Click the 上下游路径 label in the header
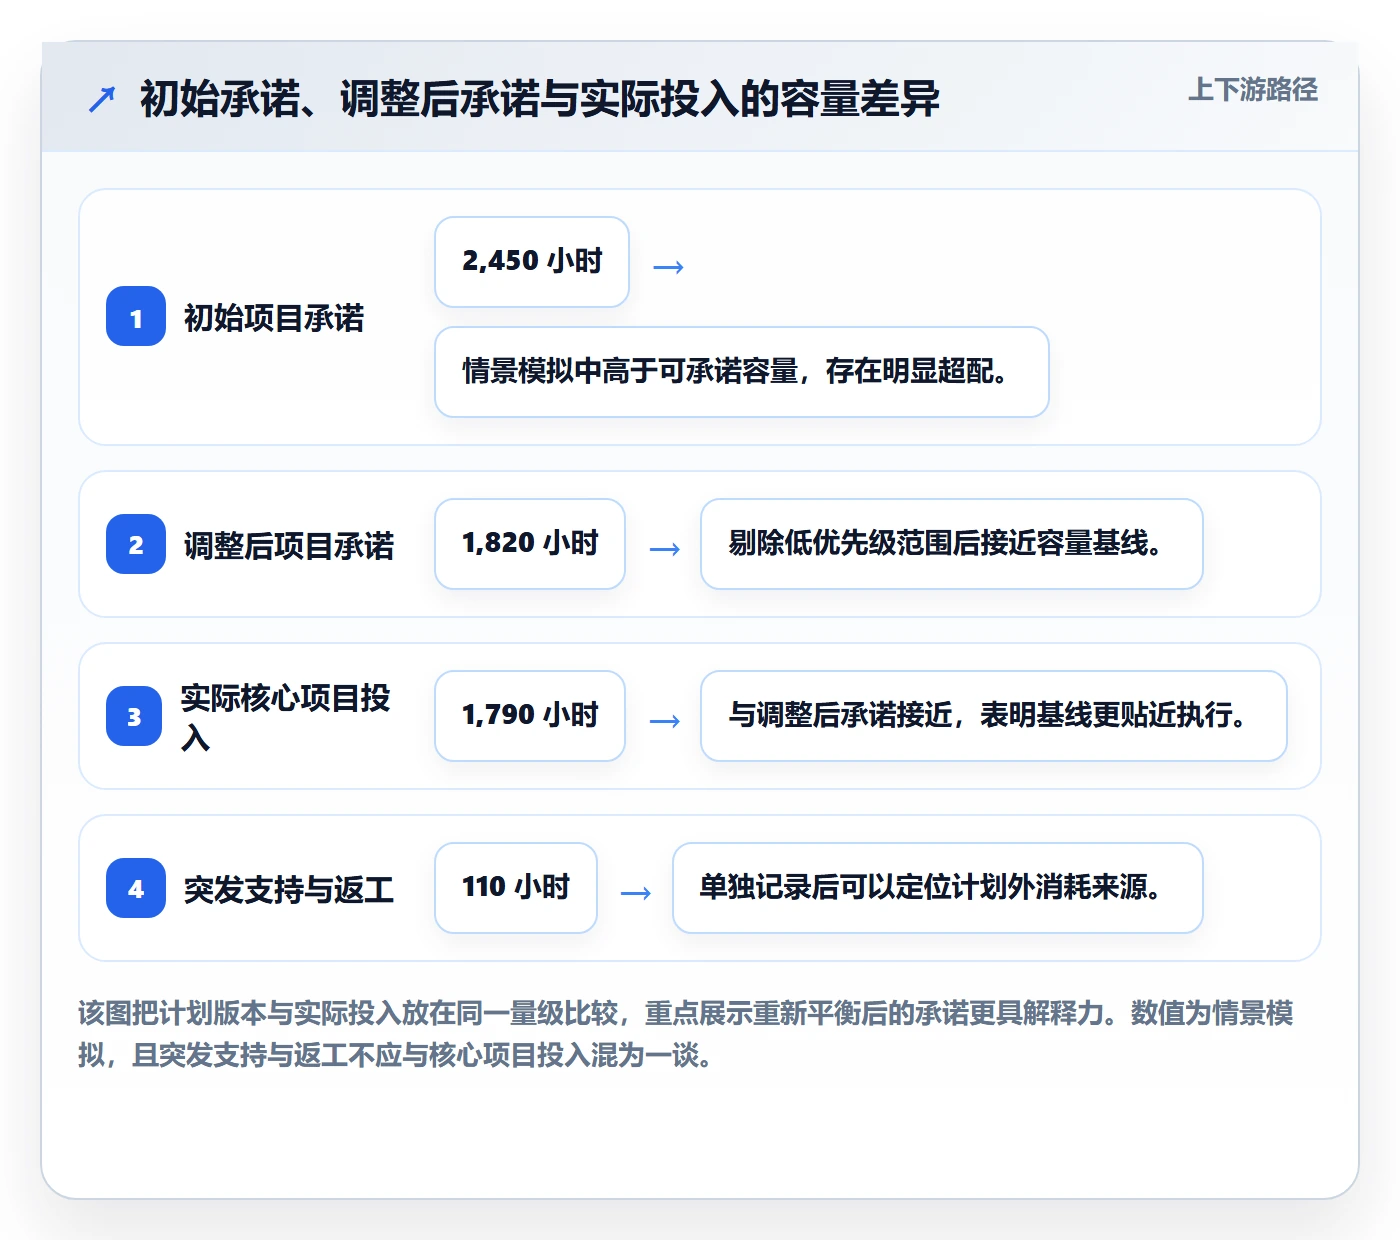The image size is (1400, 1240). coord(1253,90)
